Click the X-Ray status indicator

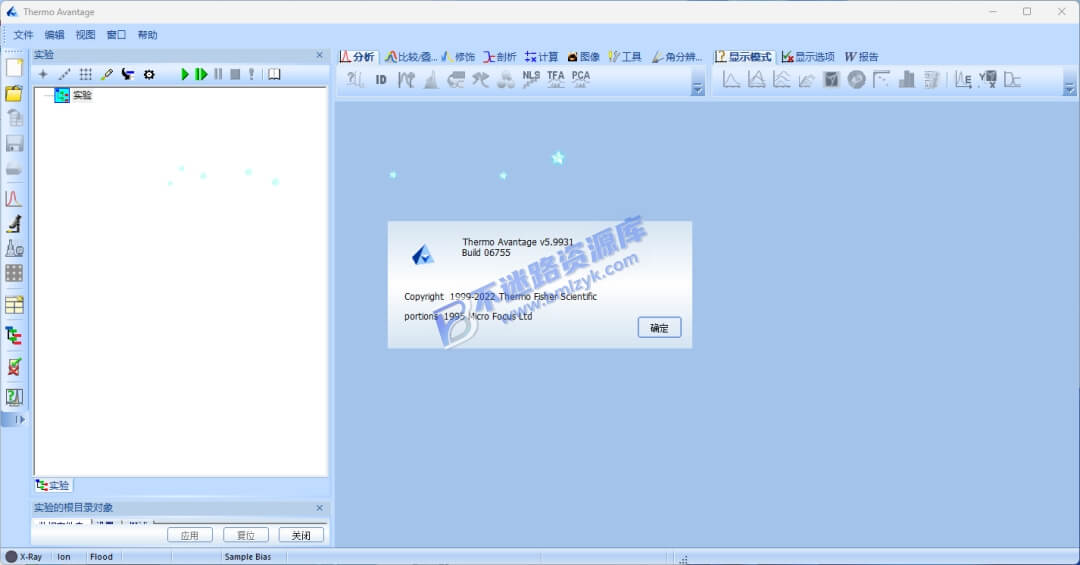click(x=23, y=557)
